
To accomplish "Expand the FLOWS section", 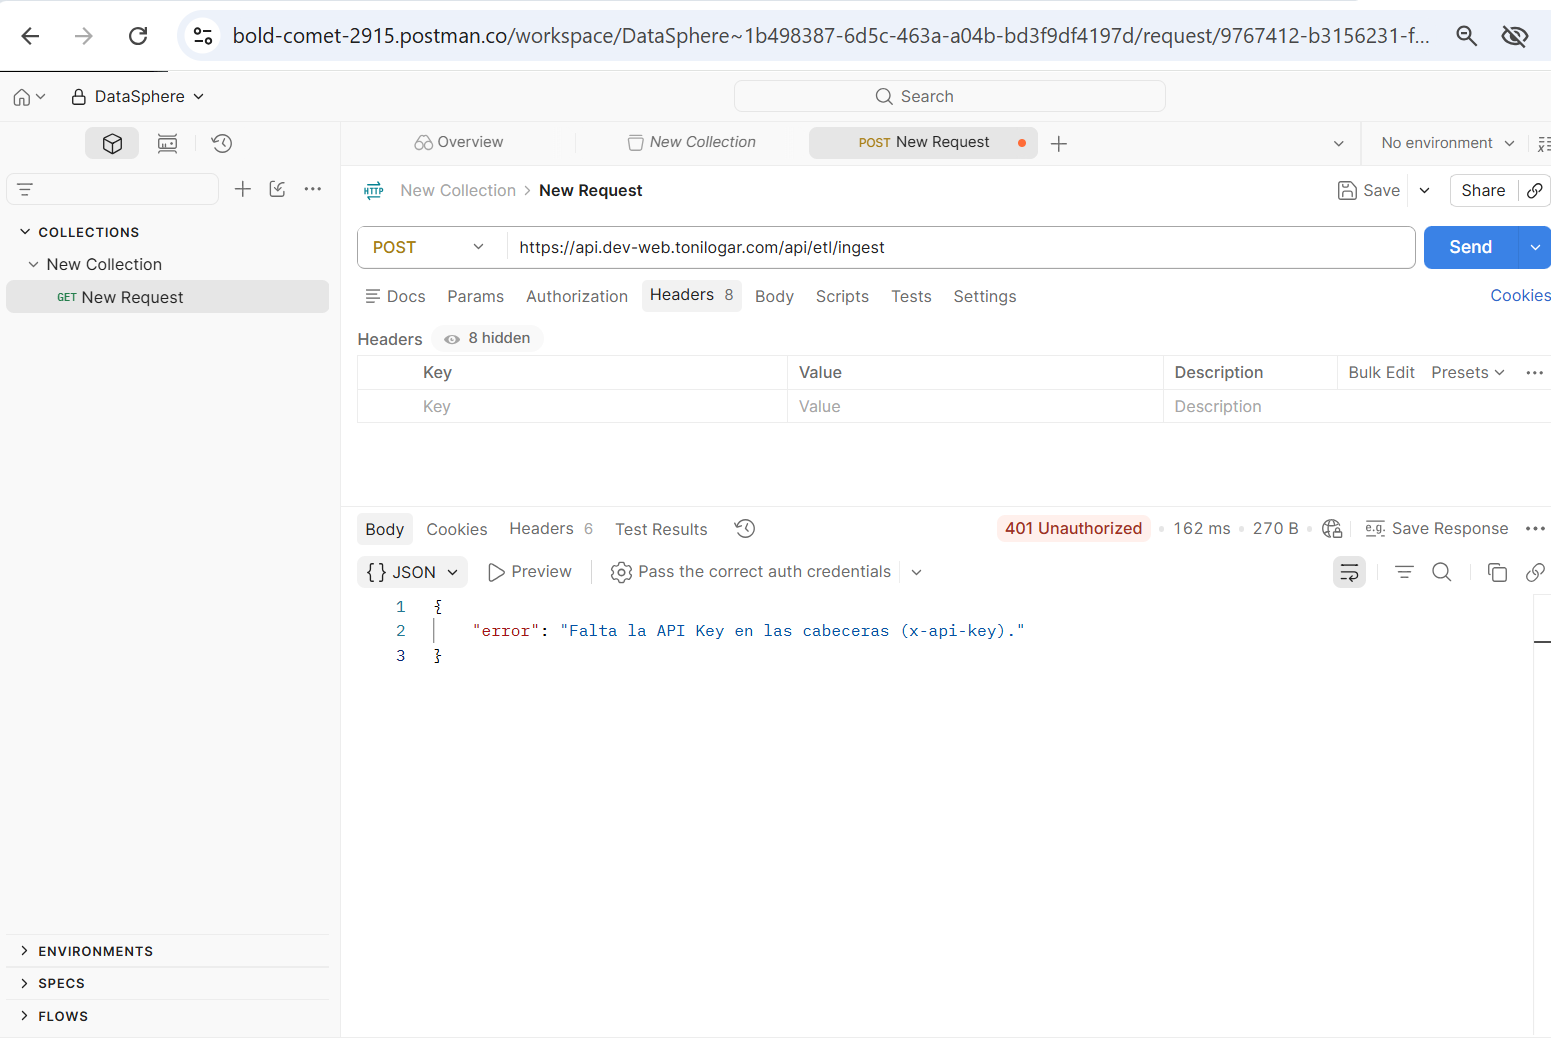I will 25,1016.
